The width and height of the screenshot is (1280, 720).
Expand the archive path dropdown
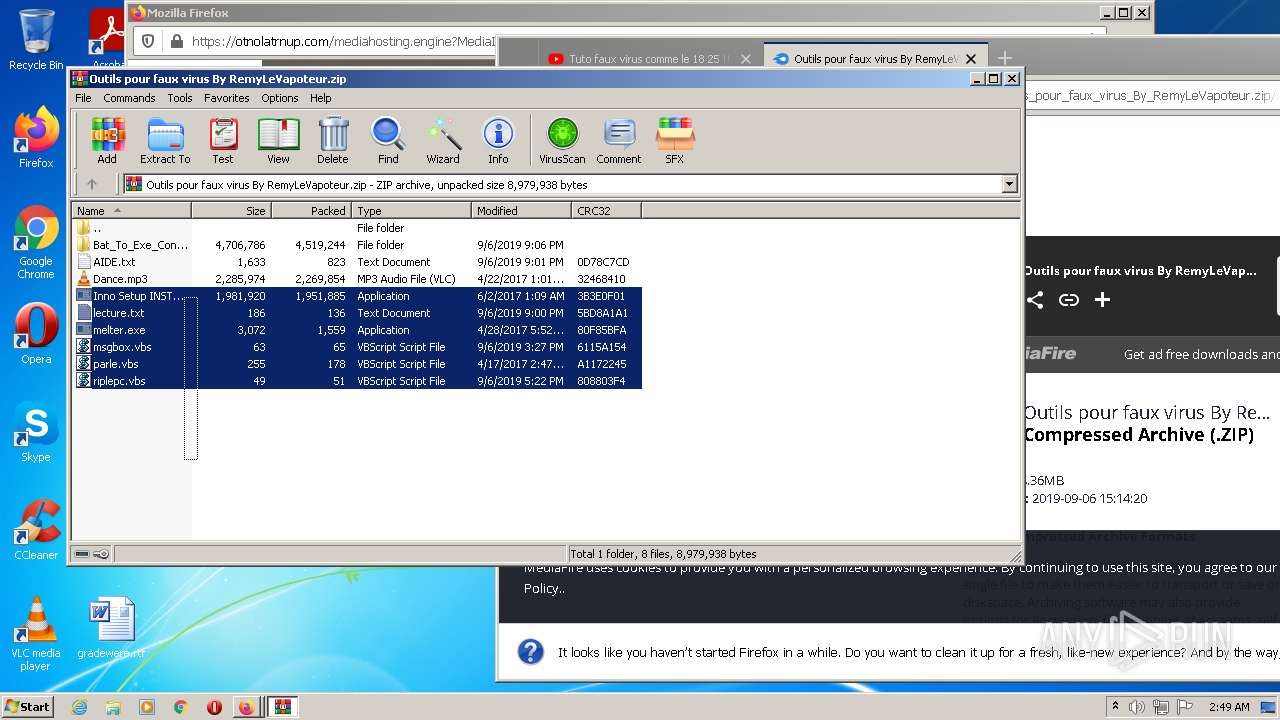pos(1009,184)
